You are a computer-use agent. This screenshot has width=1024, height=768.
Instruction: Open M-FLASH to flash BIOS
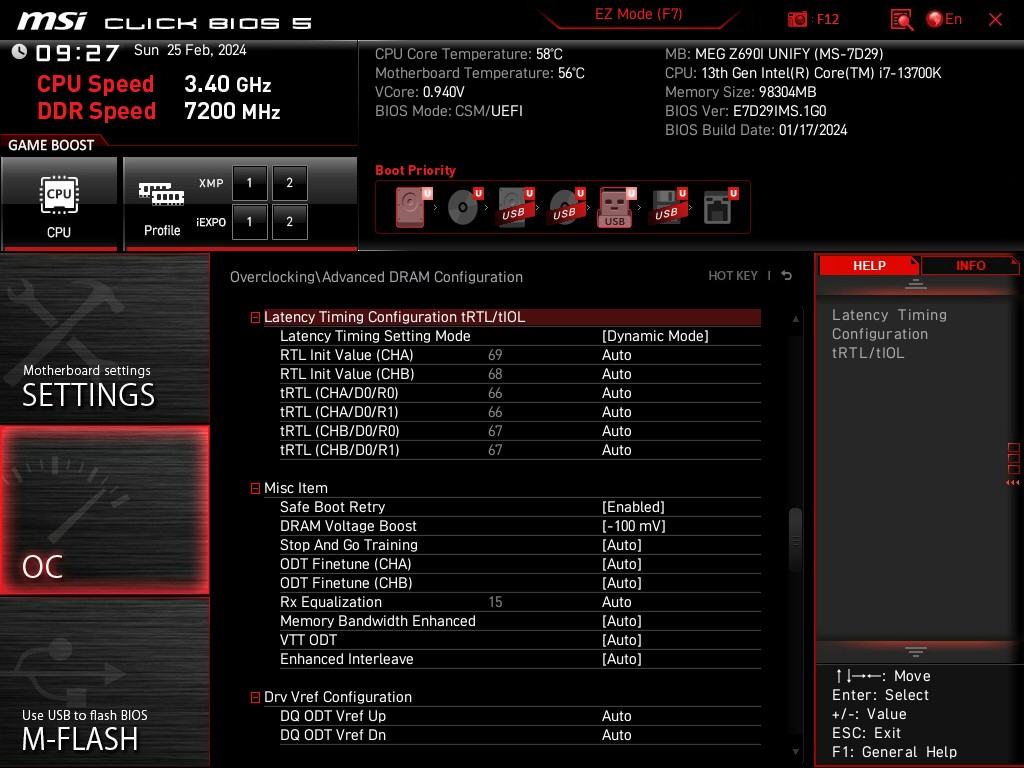click(x=104, y=682)
